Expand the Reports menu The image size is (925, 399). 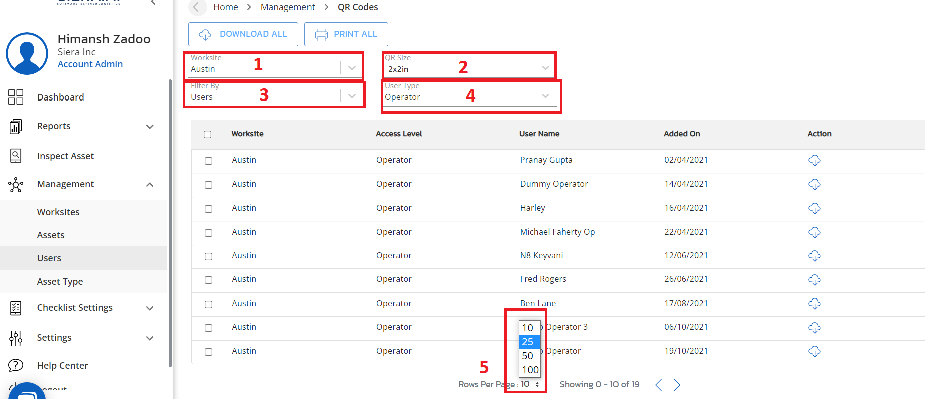(x=150, y=127)
